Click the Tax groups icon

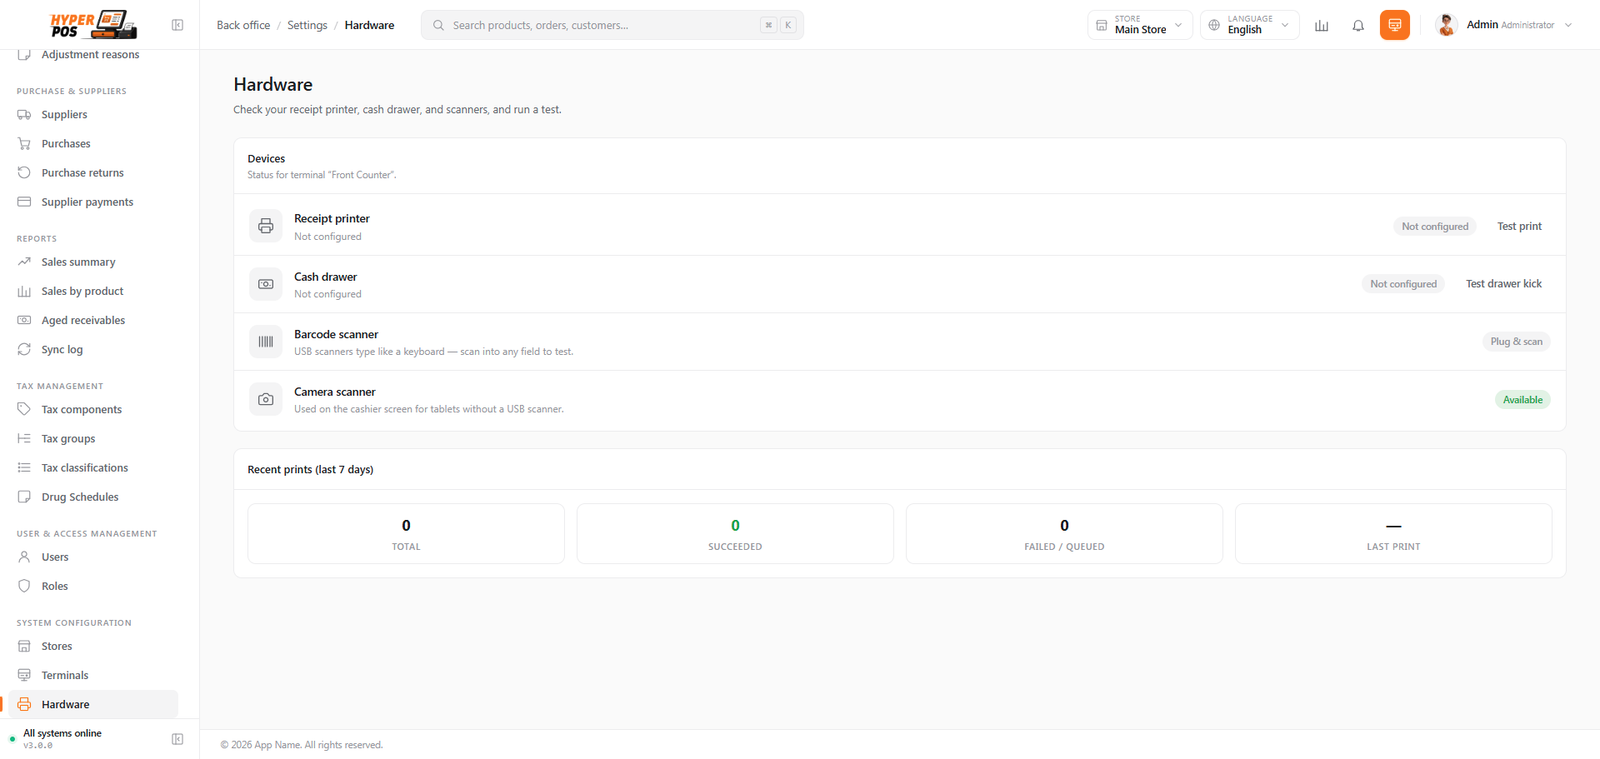(x=24, y=438)
